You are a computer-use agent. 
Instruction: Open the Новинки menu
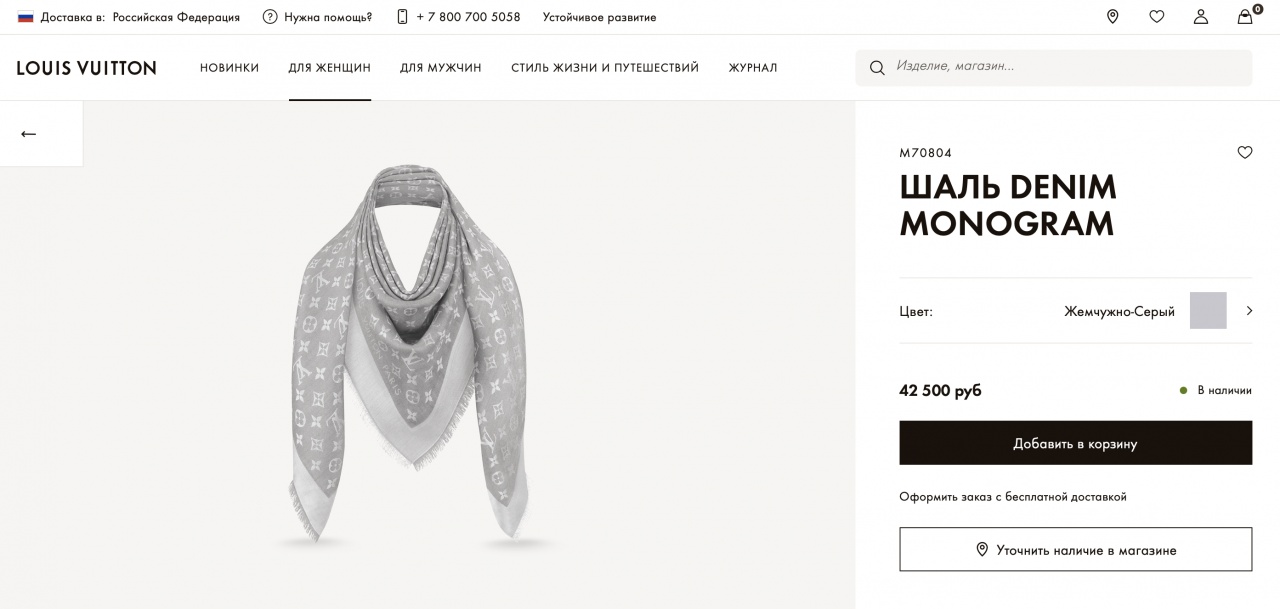pyautogui.click(x=229, y=68)
